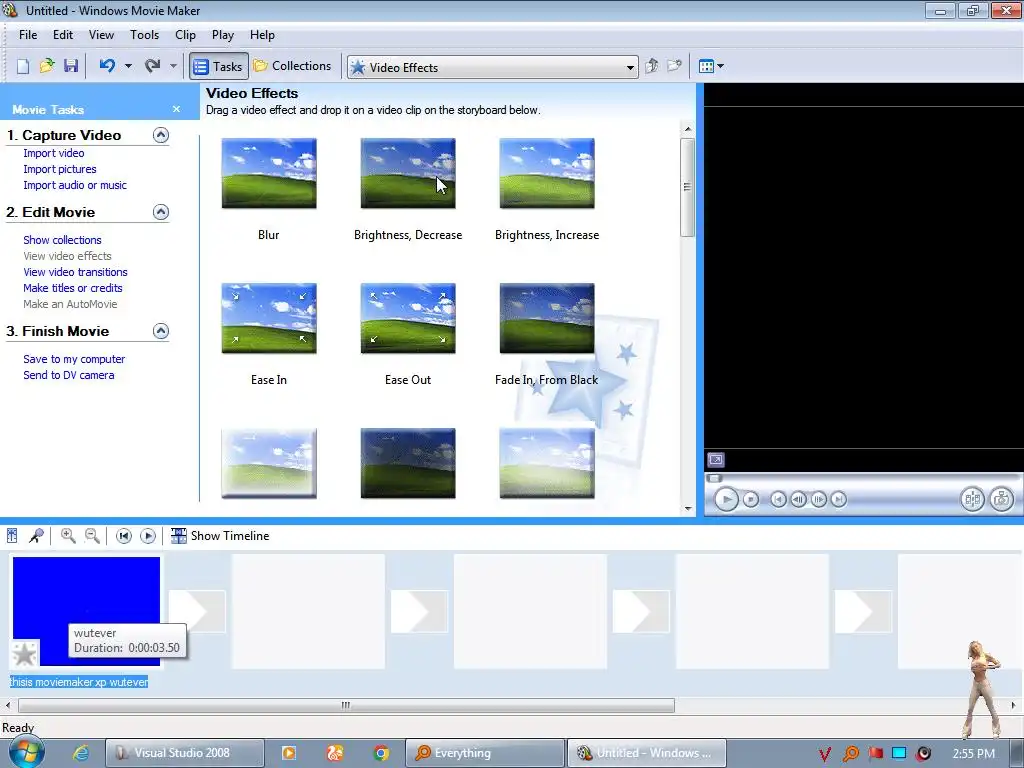Click the Rewind Storyboard icon
1024x768 pixels.
click(123, 536)
